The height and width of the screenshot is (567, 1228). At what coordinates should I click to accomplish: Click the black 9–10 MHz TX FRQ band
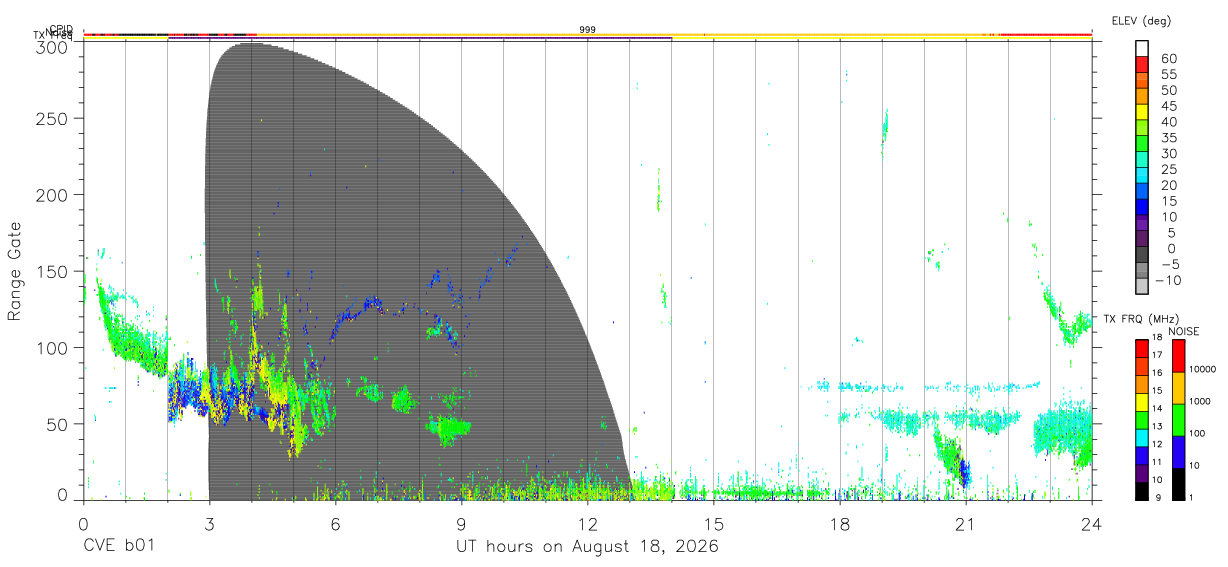pyautogui.click(x=1142, y=490)
